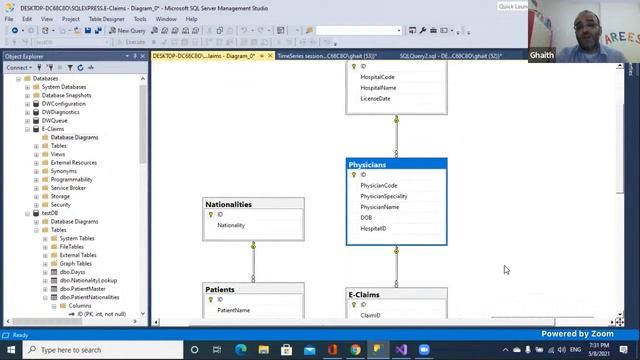Click the Refresh icon in Object Explorer
Screen dimensions: 640x360
tap(80, 68)
